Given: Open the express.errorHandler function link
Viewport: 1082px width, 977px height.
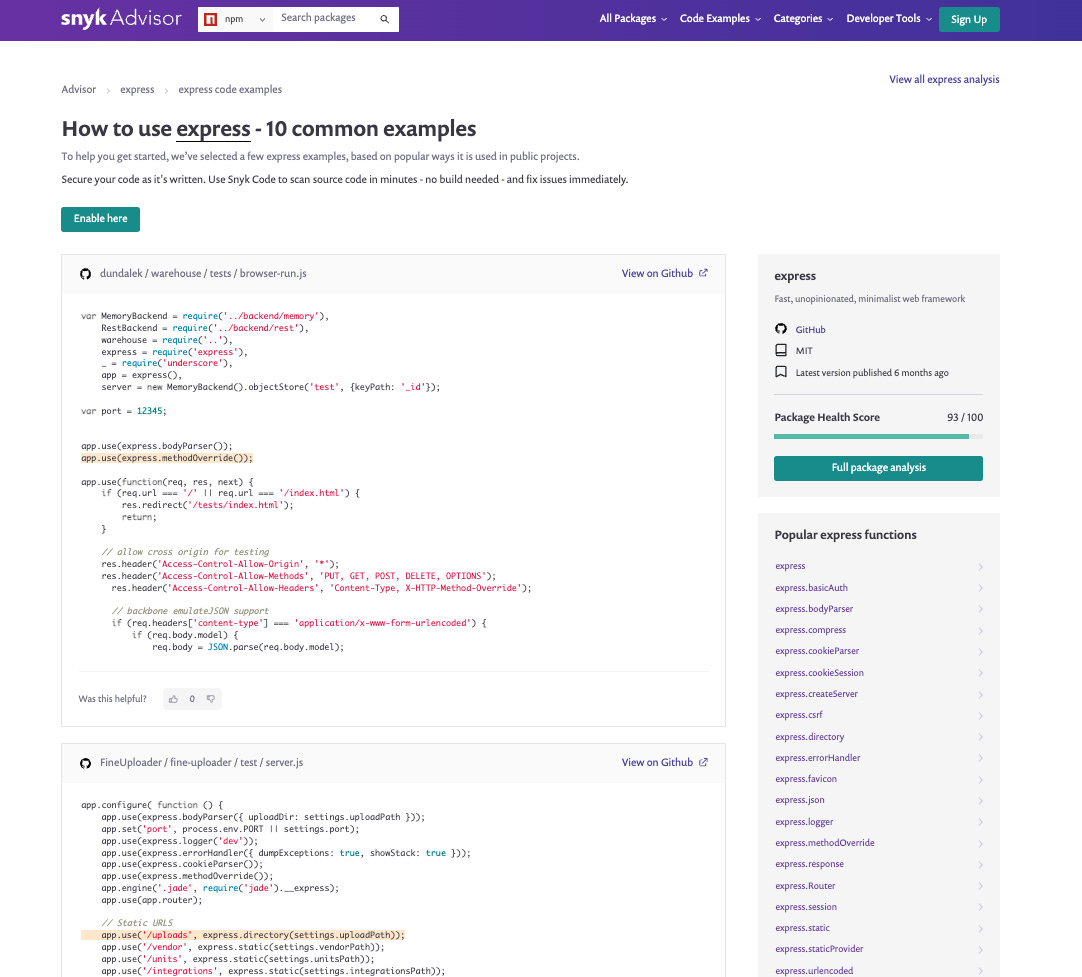Looking at the screenshot, I should coord(817,758).
